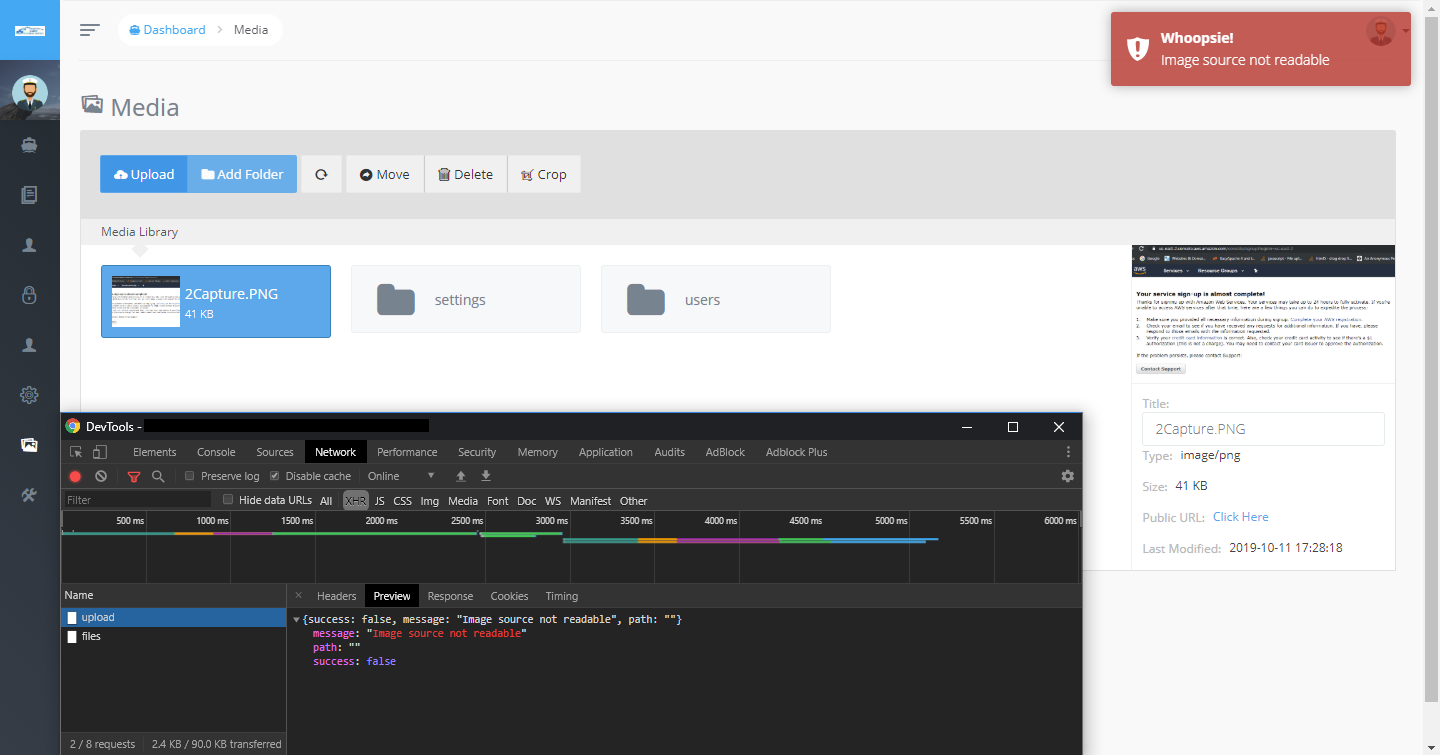The height and width of the screenshot is (755, 1440).
Task: Click the admin profile picture in sidebar
Action: point(30,93)
